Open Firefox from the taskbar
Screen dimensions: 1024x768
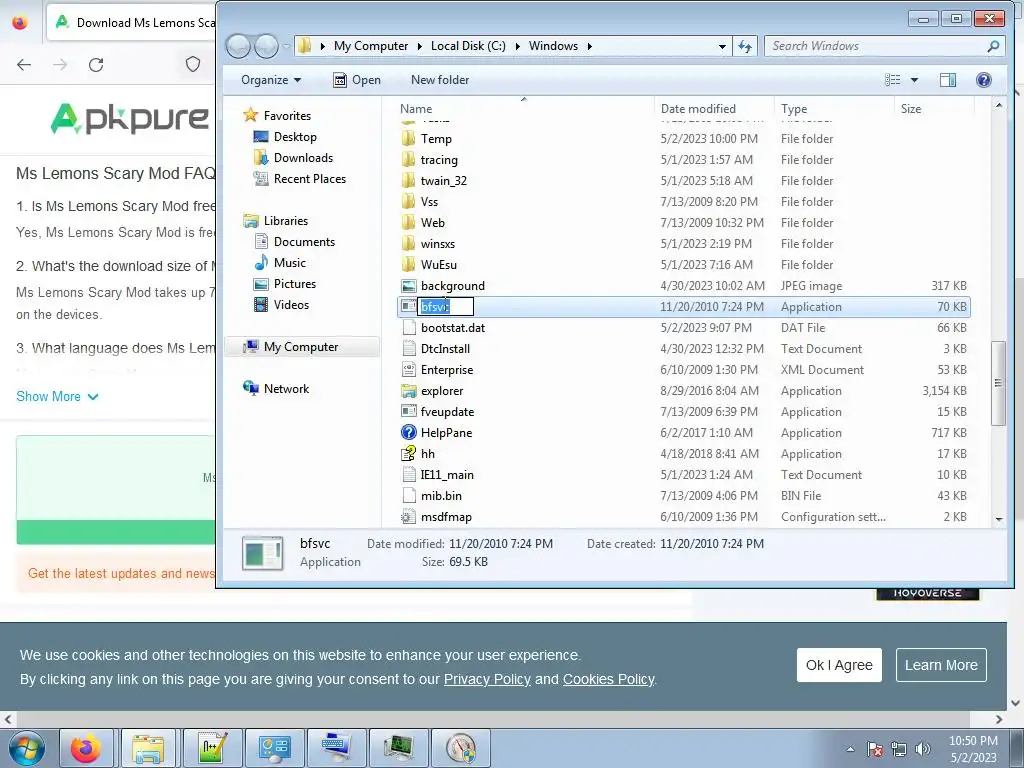click(x=86, y=748)
